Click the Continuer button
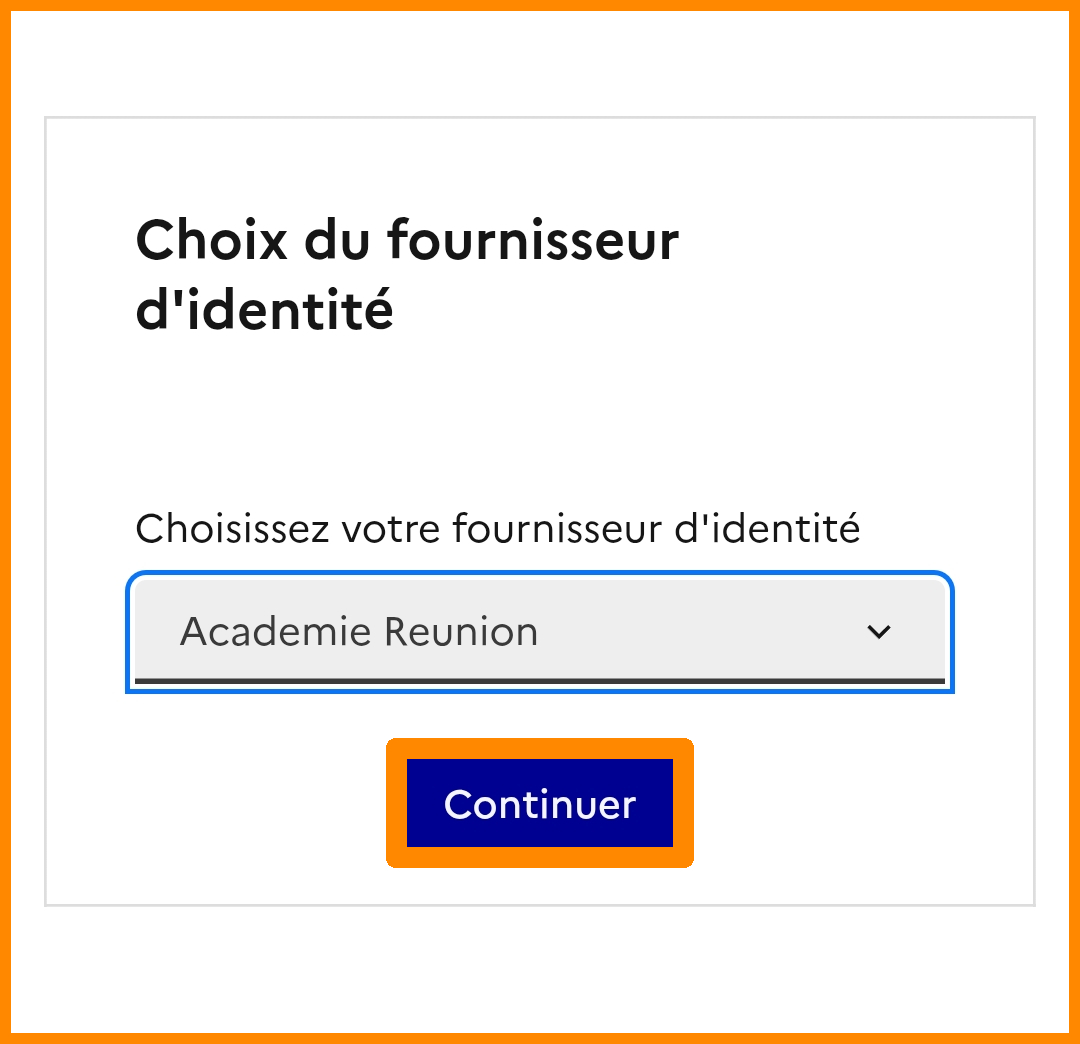The width and height of the screenshot is (1080, 1044). [x=540, y=803]
